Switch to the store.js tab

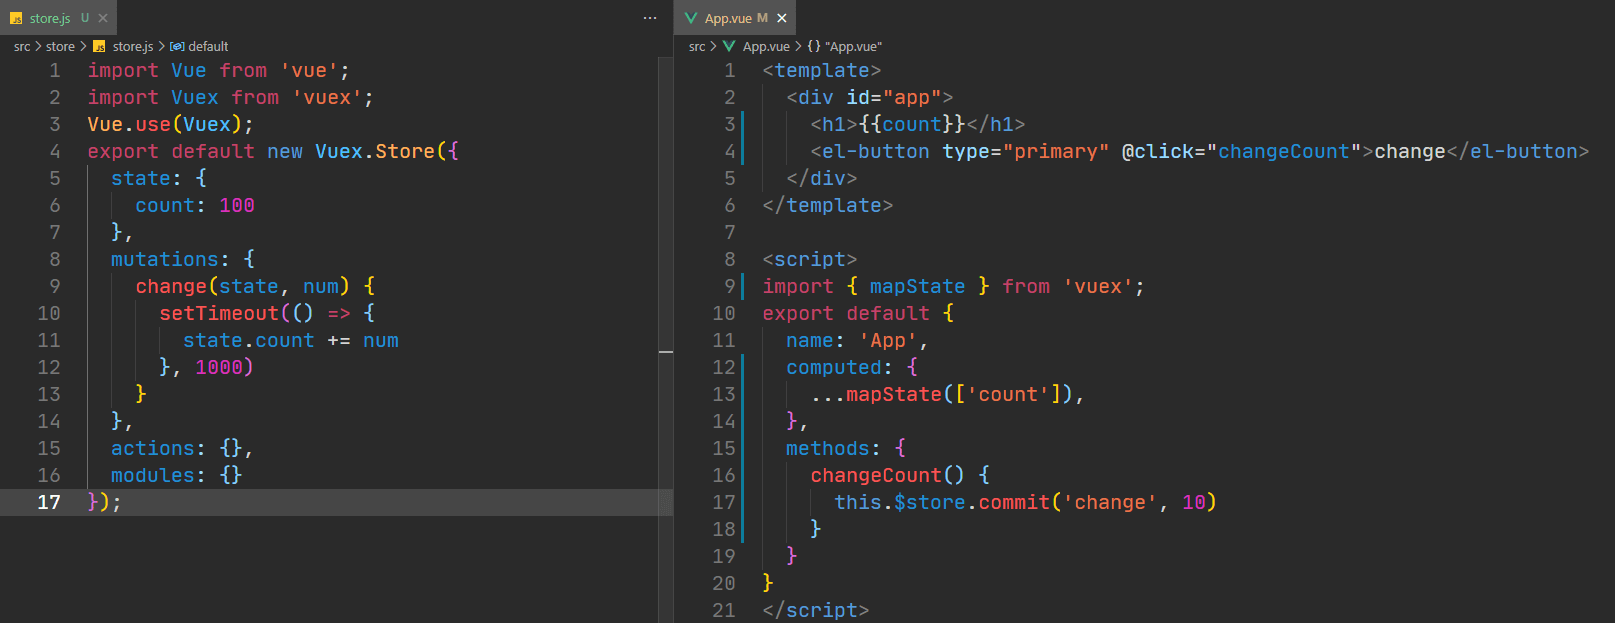(x=58, y=18)
